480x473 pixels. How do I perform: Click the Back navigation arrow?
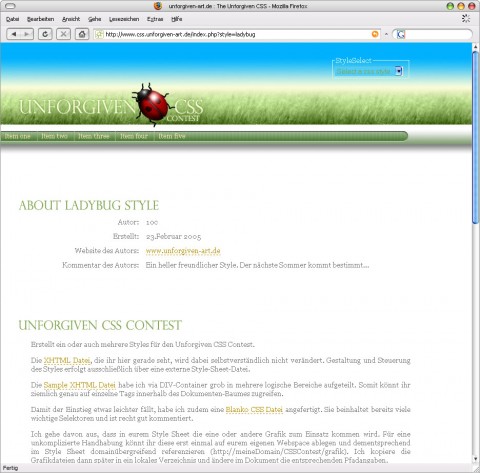(14, 34)
